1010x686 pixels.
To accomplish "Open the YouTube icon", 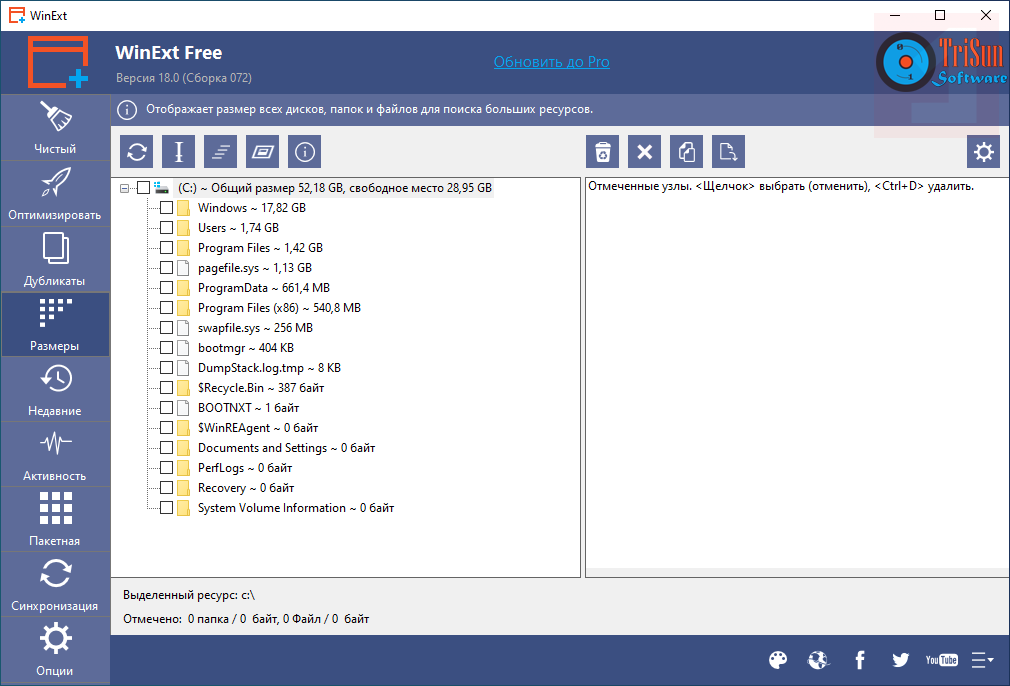I will [x=942, y=660].
